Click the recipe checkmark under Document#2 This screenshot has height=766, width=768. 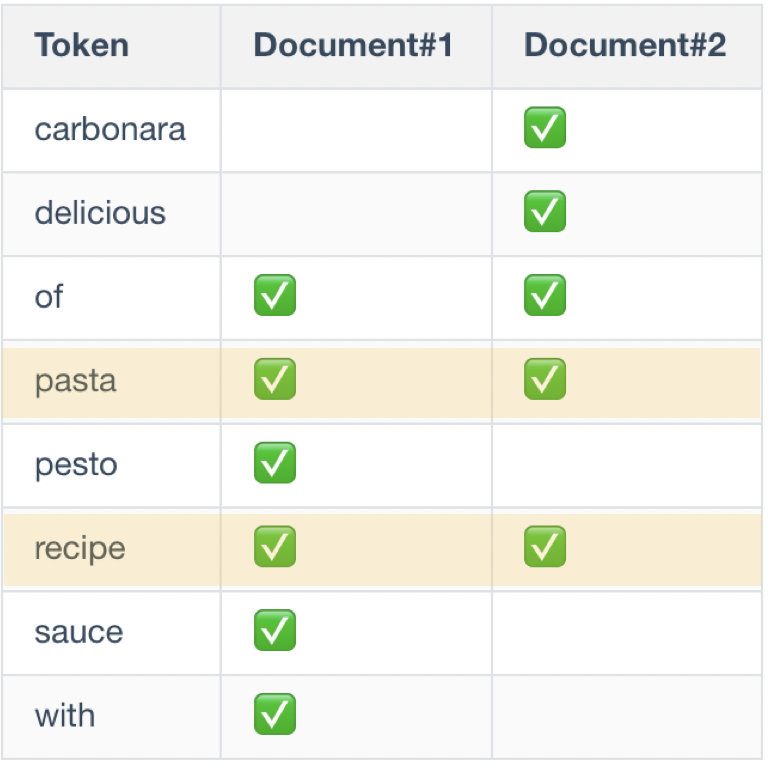545,548
